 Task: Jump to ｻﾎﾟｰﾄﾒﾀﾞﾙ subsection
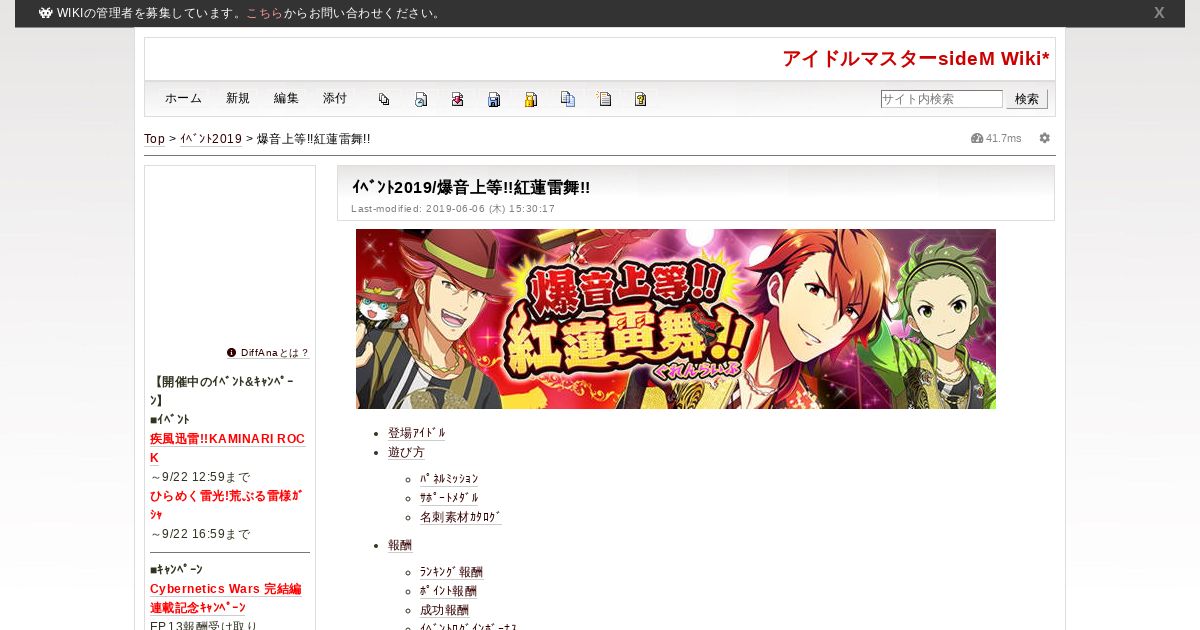coord(449,498)
